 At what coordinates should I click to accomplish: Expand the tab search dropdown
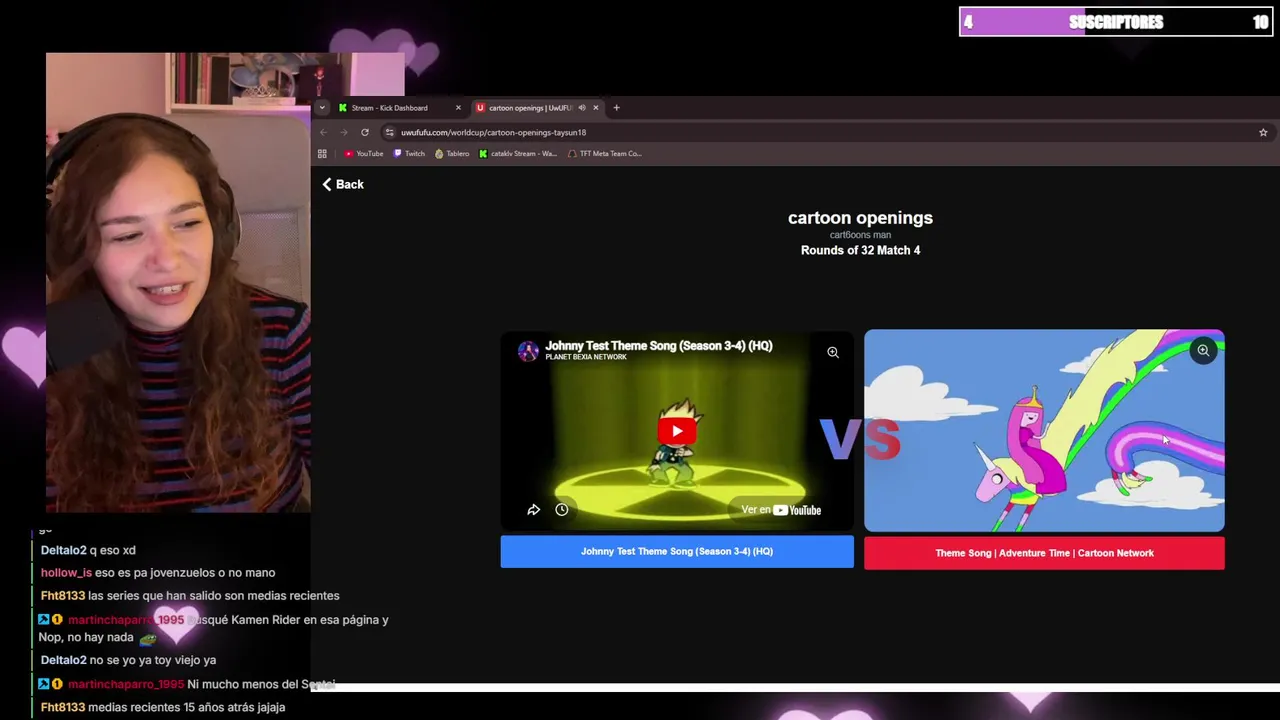pos(322,108)
